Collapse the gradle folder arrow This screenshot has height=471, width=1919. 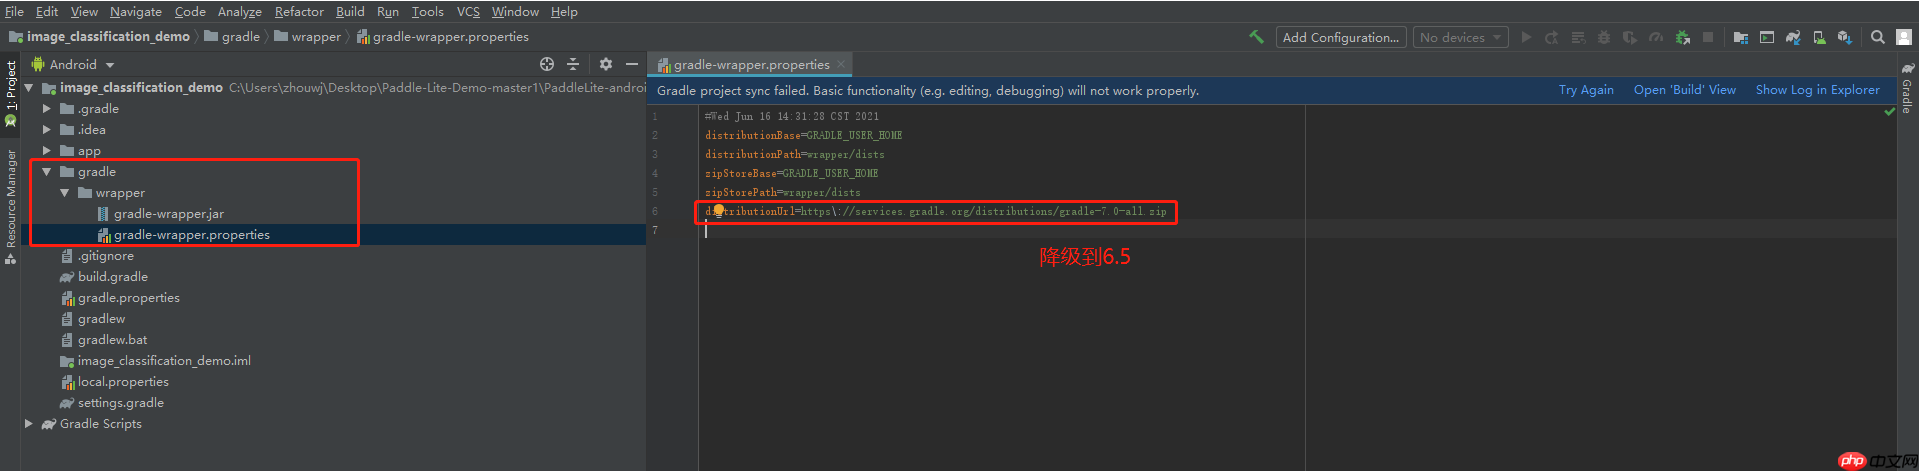[46, 172]
